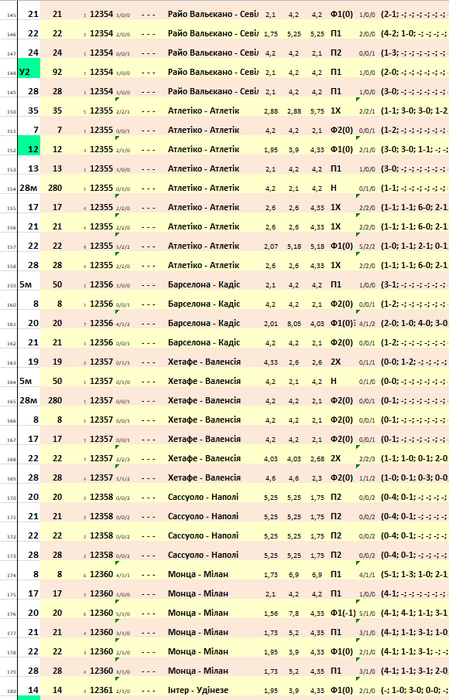Click '2X' bet cell in row 163
The width and height of the screenshot is (449, 700).
pyautogui.click(x=336, y=362)
